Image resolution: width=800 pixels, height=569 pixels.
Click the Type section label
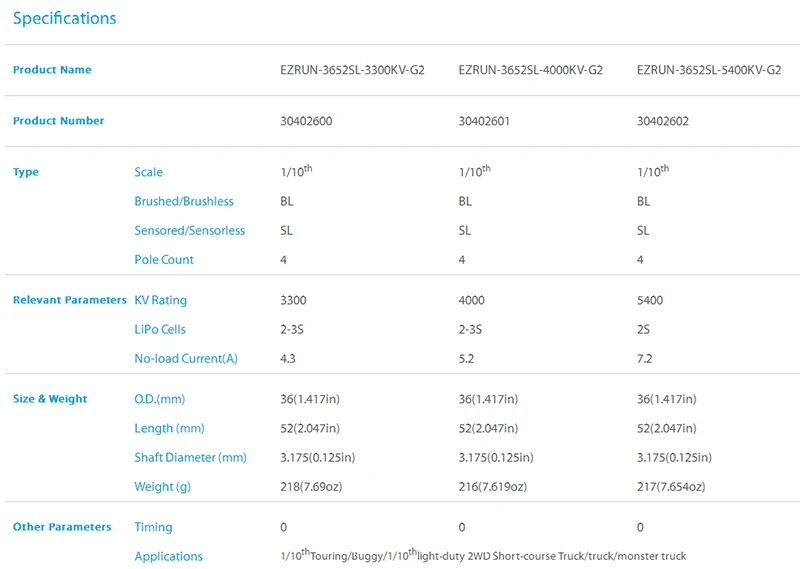pos(26,172)
